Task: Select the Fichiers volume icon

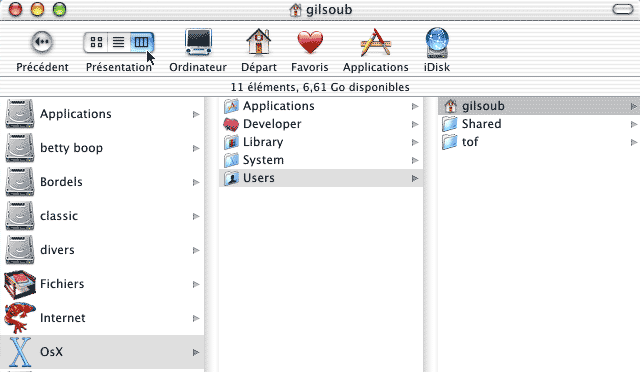Action: point(20,284)
